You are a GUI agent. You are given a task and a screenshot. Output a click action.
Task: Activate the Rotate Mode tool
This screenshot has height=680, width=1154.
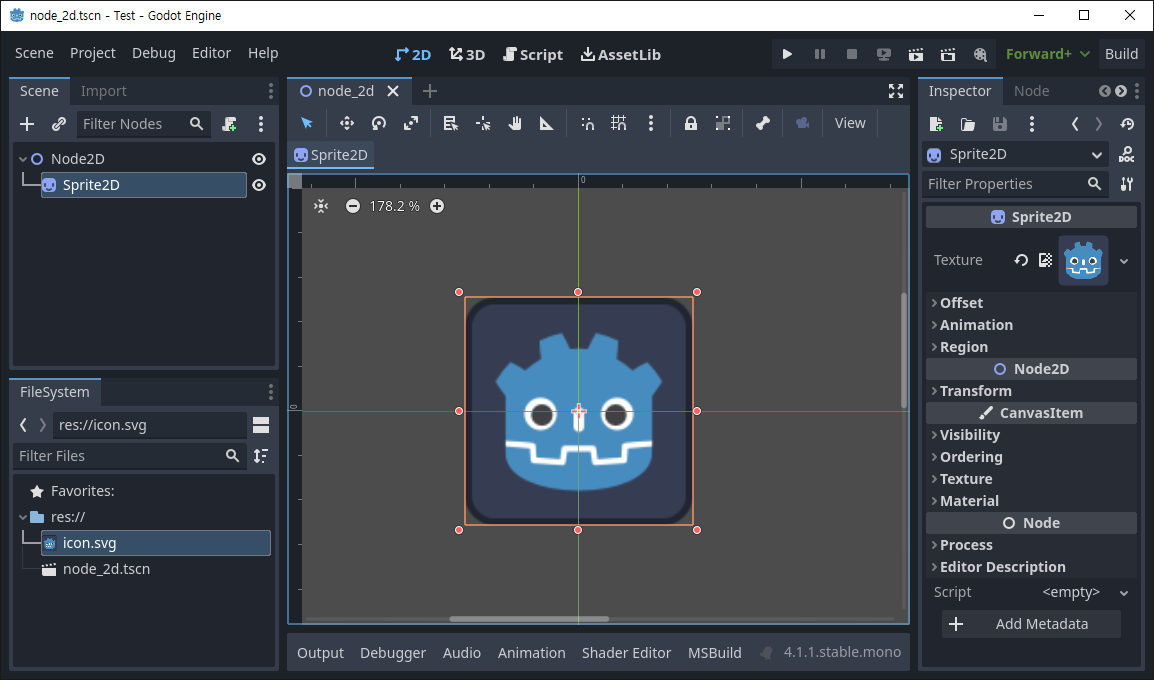(x=379, y=123)
